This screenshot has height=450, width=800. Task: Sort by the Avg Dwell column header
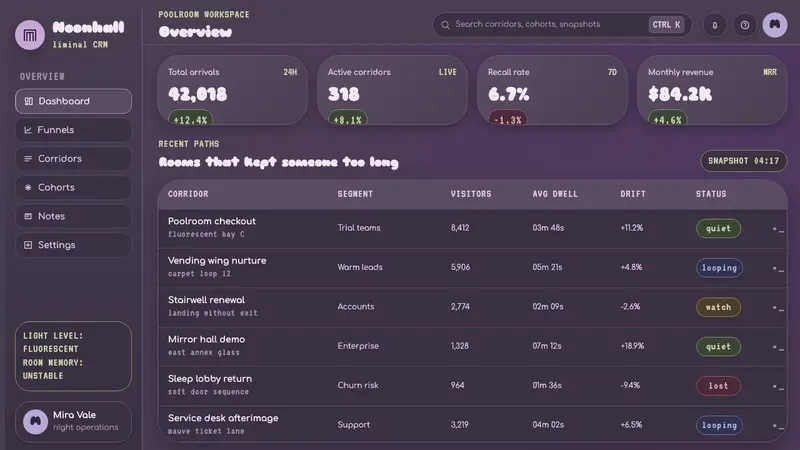click(555, 194)
